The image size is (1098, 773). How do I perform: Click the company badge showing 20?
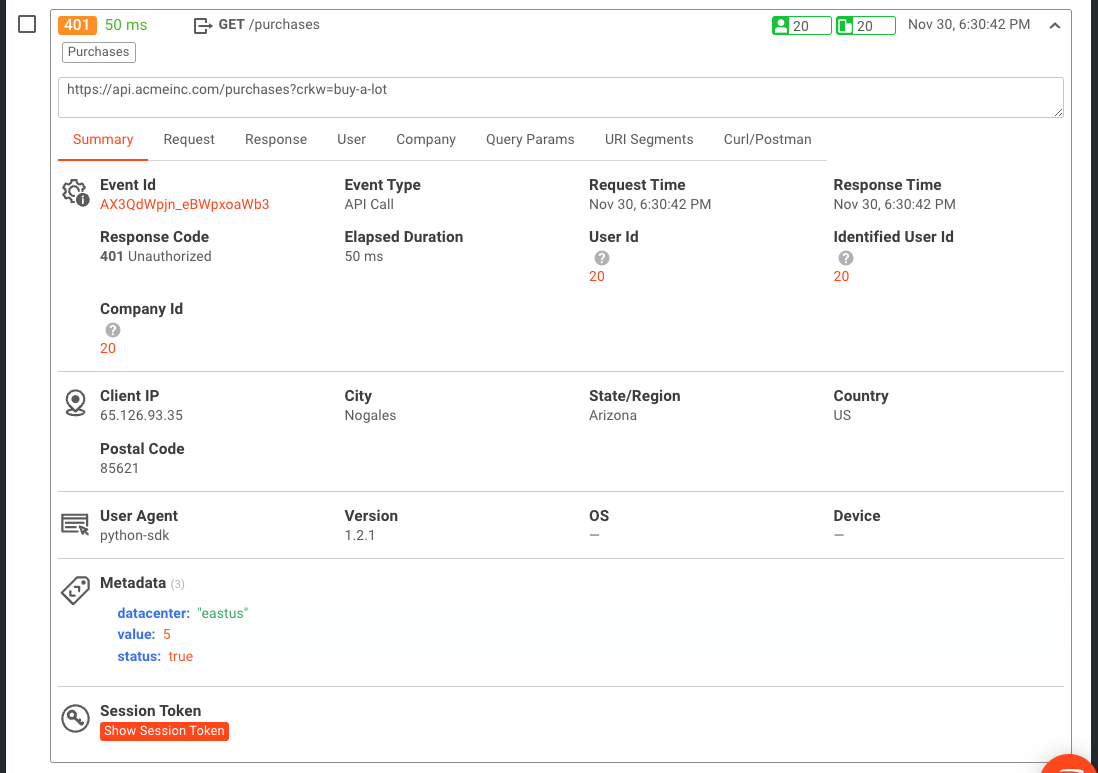(x=865, y=26)
